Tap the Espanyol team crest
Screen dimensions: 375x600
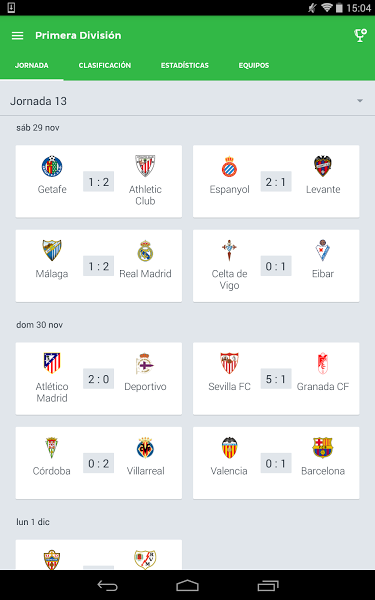tap(229, 166)
